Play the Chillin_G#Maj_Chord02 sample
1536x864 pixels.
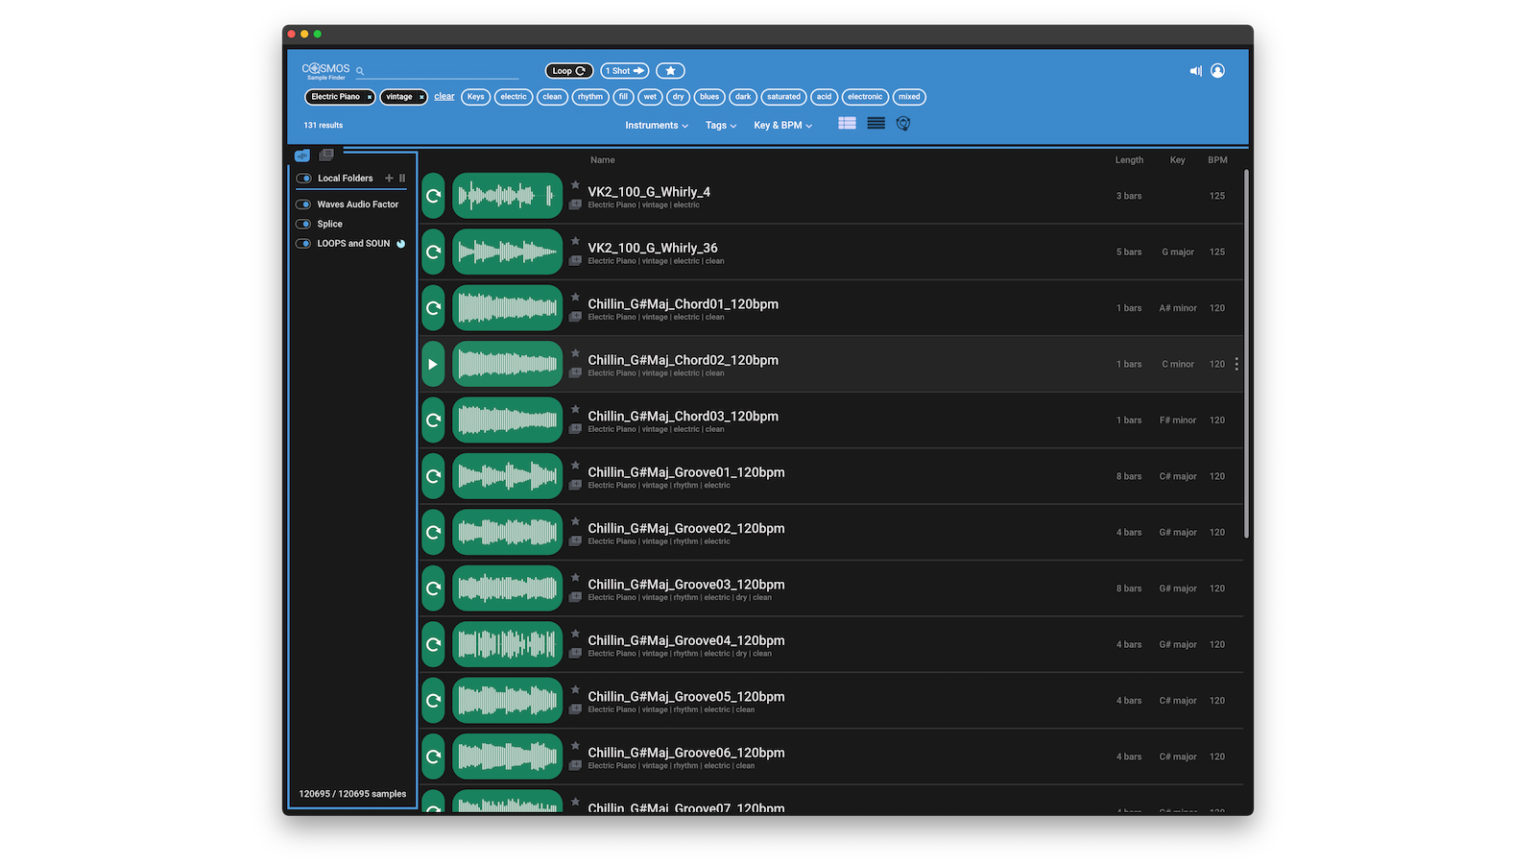[x=432, y=364]
